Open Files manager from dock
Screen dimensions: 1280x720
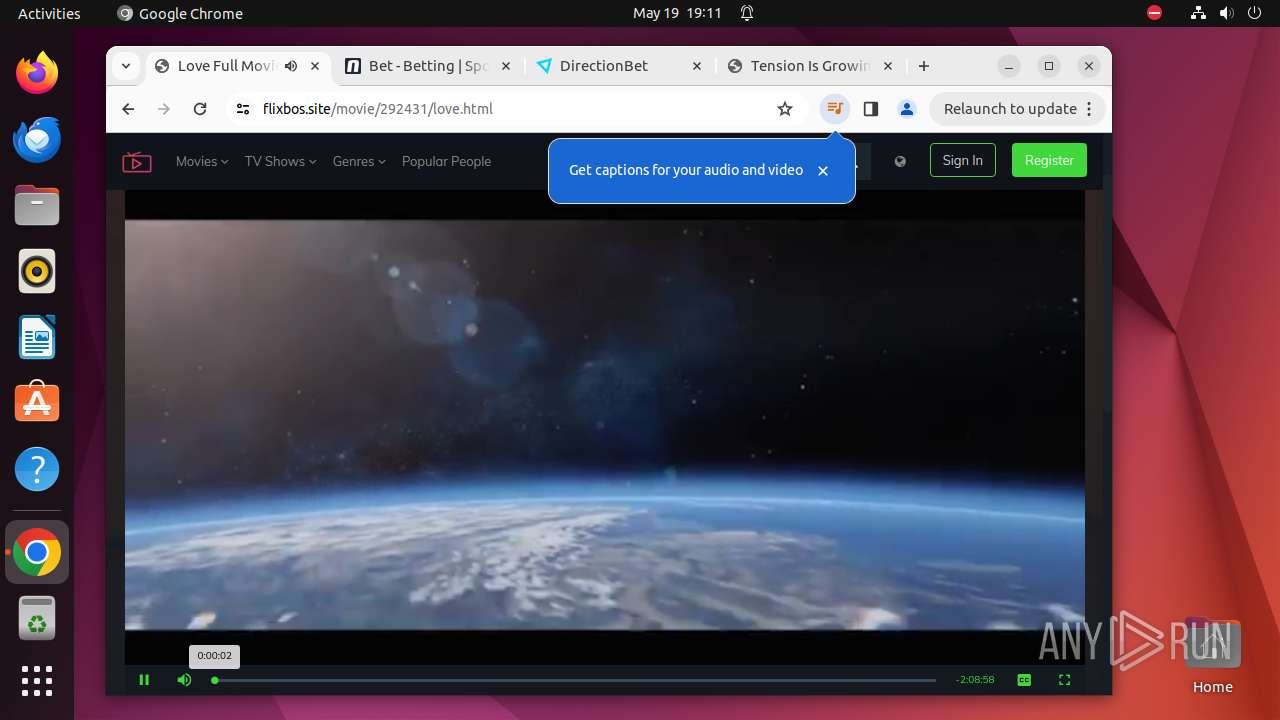pyautogui.click(x=37, y=205)
